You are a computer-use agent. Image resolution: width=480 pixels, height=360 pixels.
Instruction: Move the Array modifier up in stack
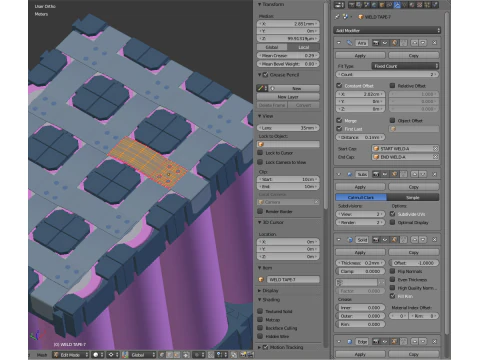[414, 43]
